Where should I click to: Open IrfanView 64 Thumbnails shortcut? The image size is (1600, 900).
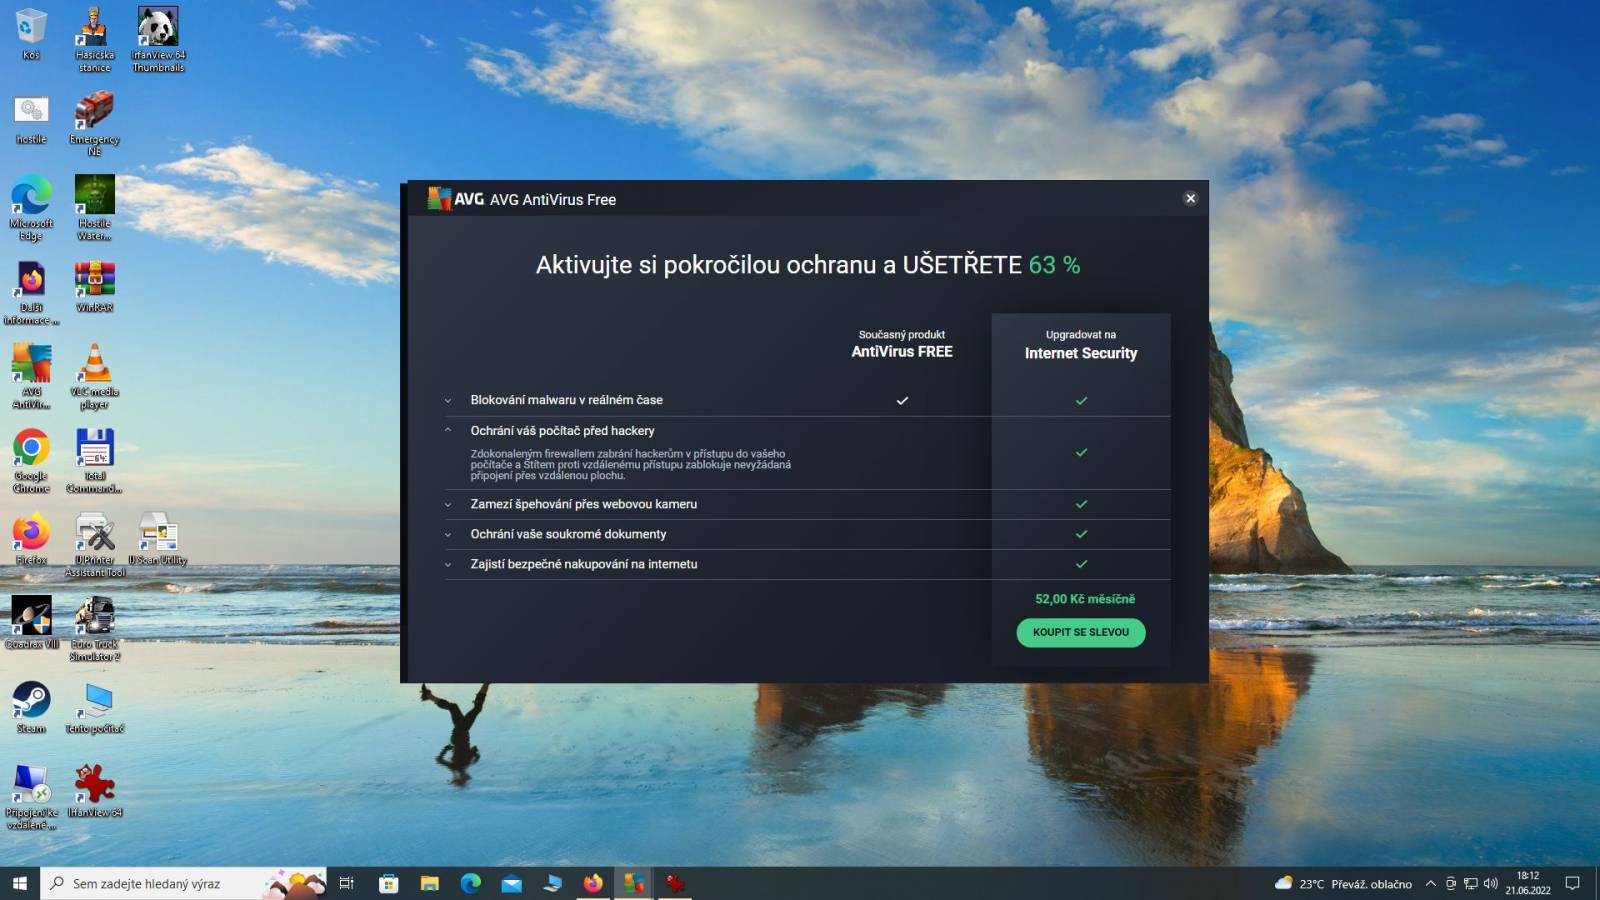pyautogui.click(x=158, y=40)
